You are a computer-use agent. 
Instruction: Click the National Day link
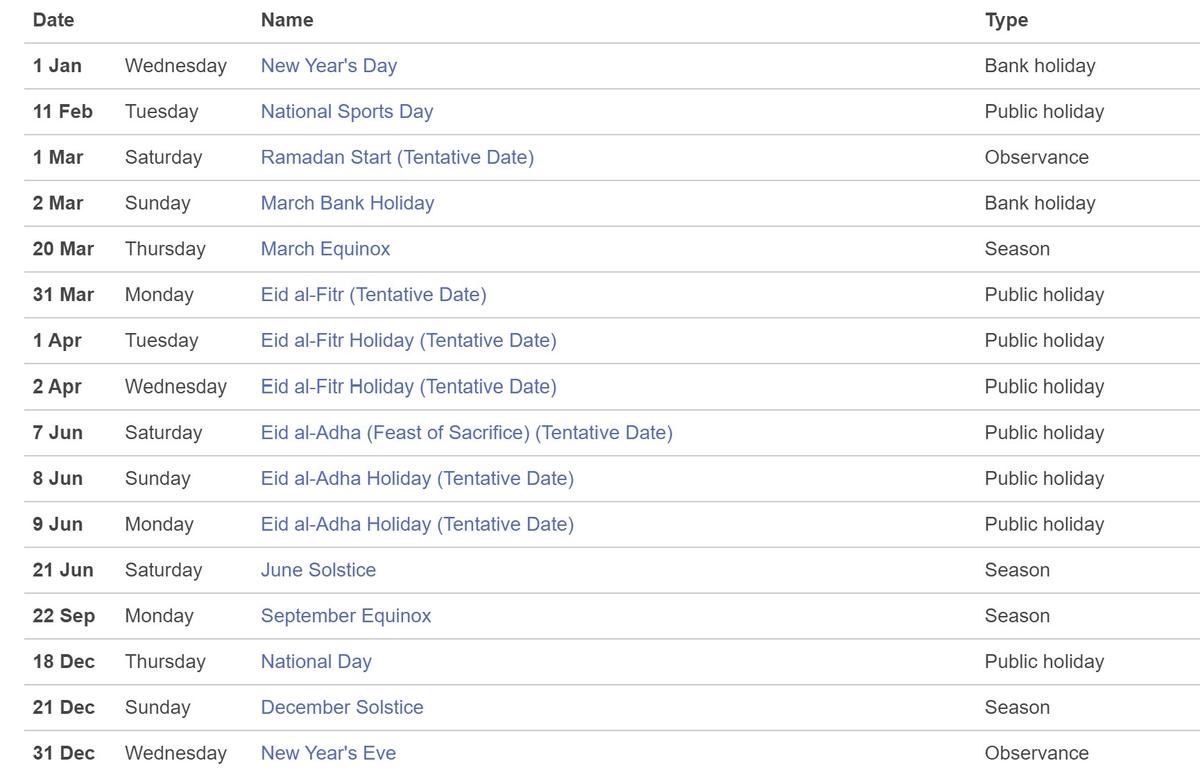pos(316,662)
